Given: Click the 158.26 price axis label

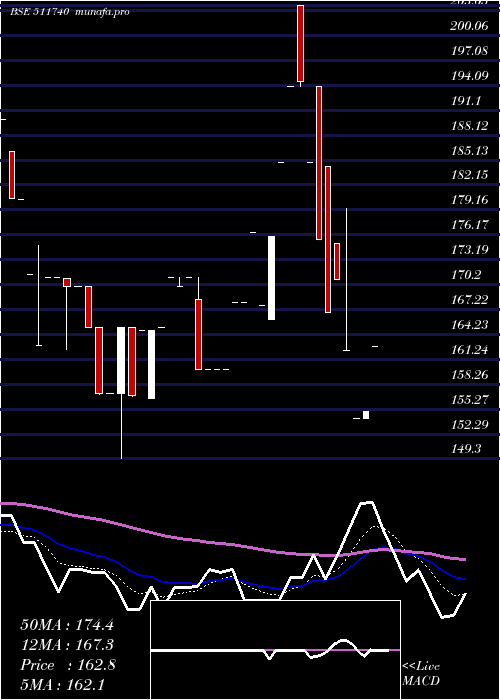Looking at the screenshot, I should tap(469, 375).
